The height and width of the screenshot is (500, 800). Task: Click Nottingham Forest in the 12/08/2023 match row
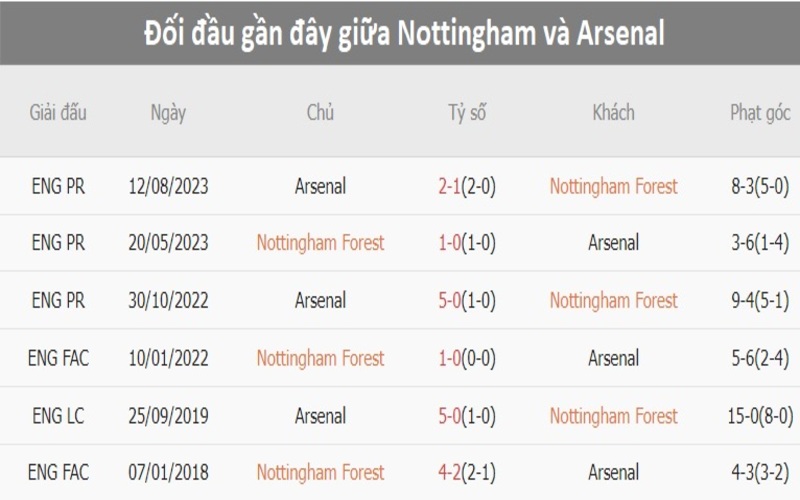613,186
